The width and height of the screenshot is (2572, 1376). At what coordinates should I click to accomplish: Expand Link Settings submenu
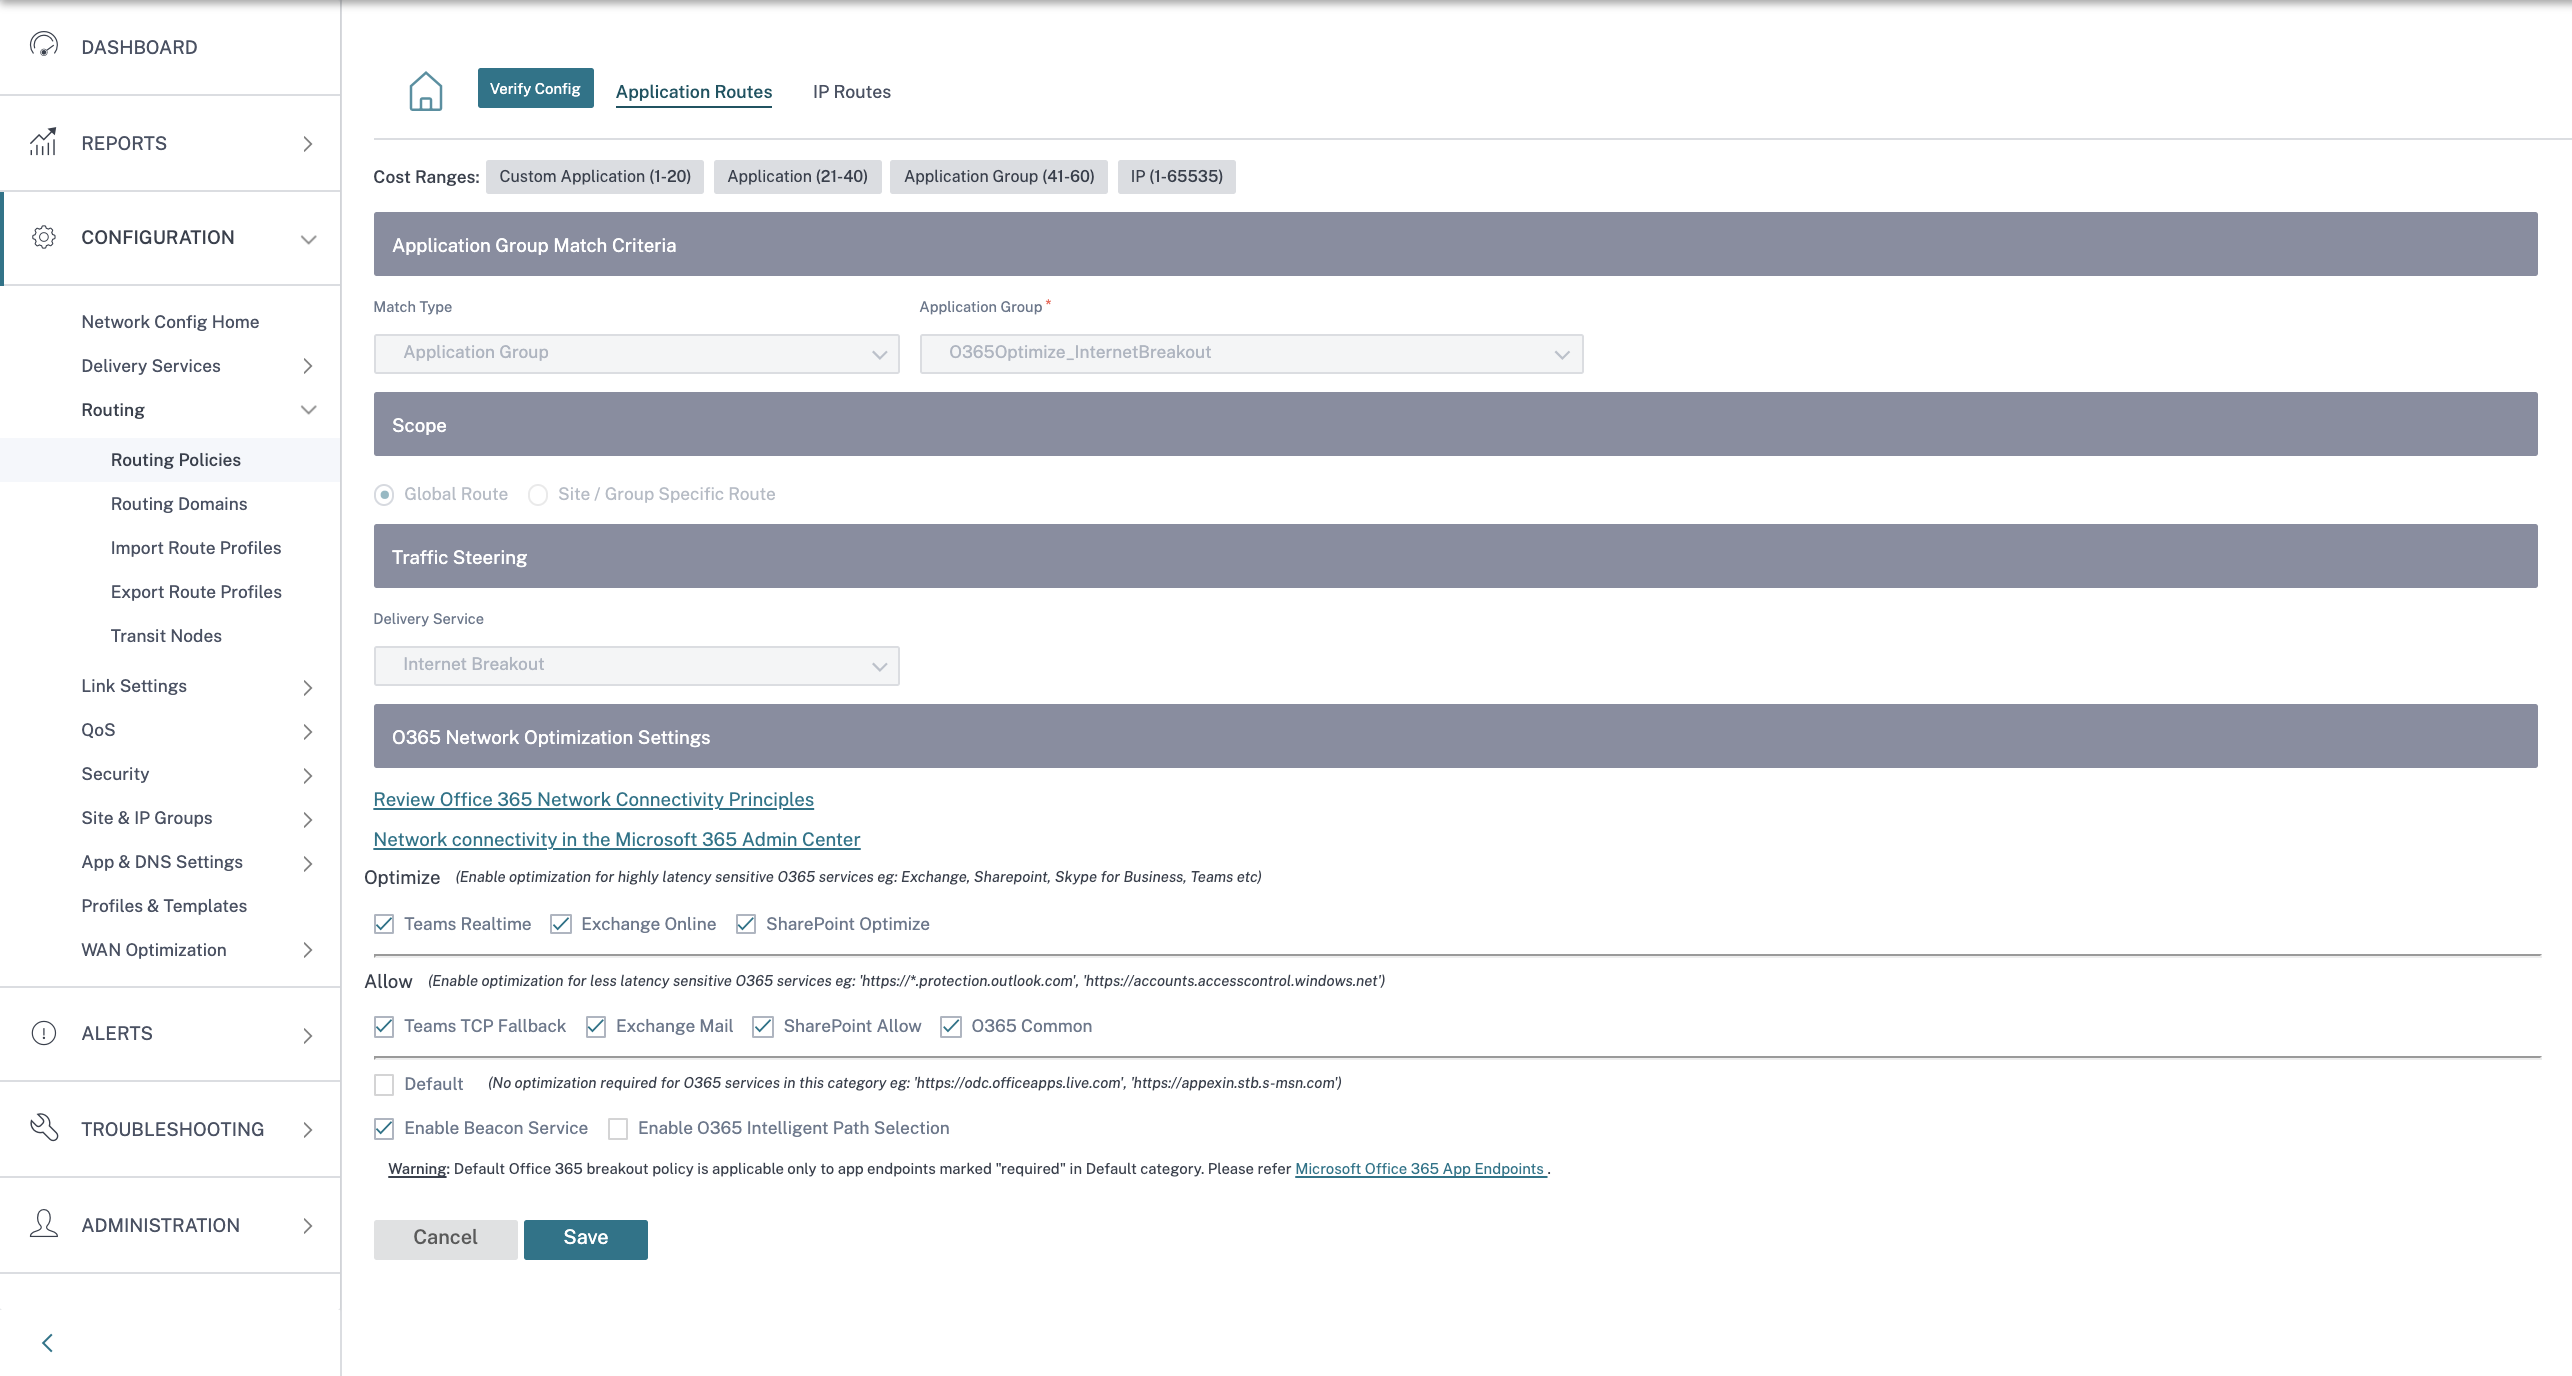(x=308, y=686)
